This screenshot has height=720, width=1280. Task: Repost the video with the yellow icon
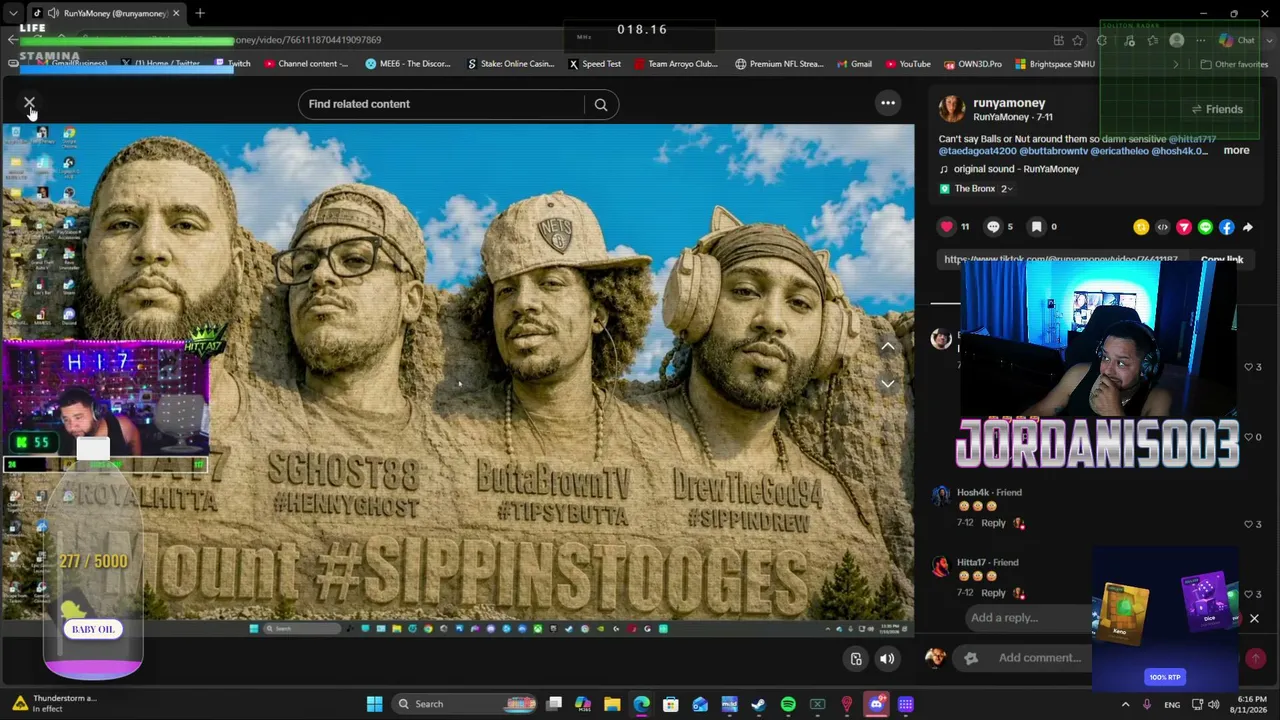(1141, 227)
